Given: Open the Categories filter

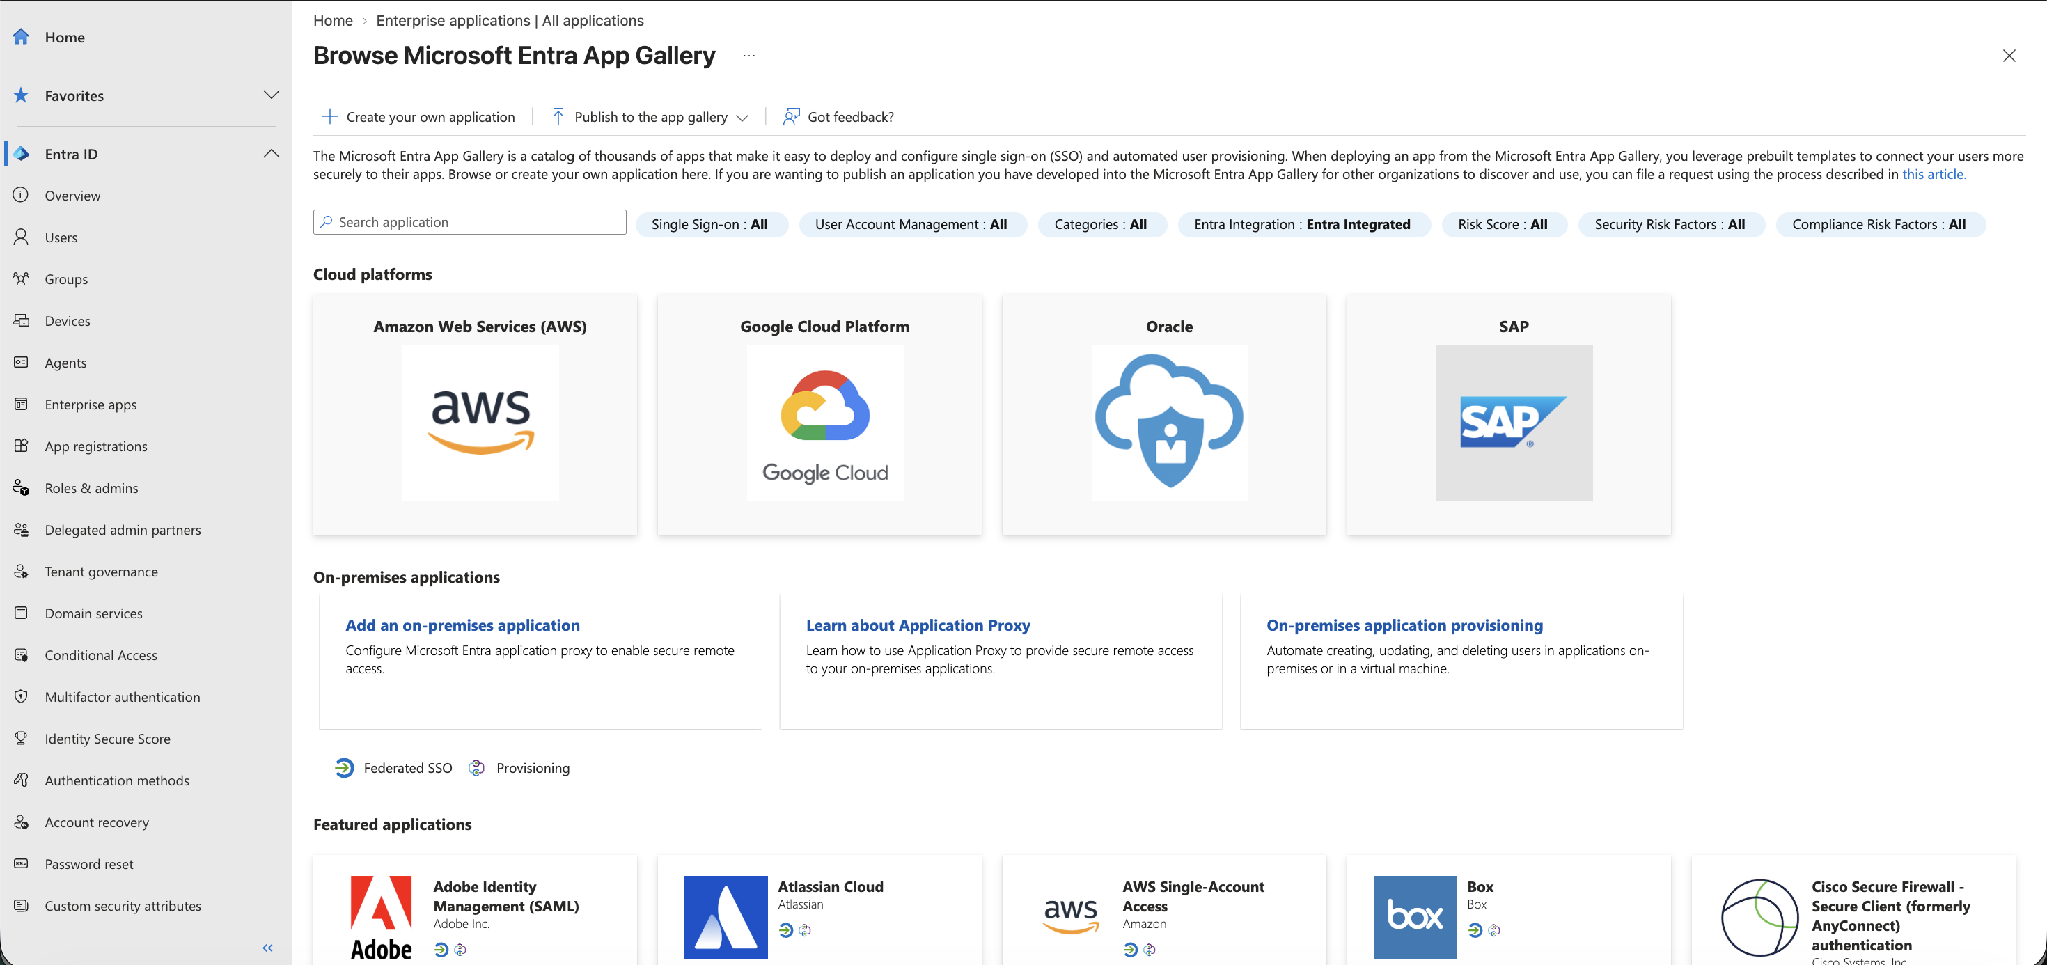Looking at the screenshot, I should [1101, 224].
